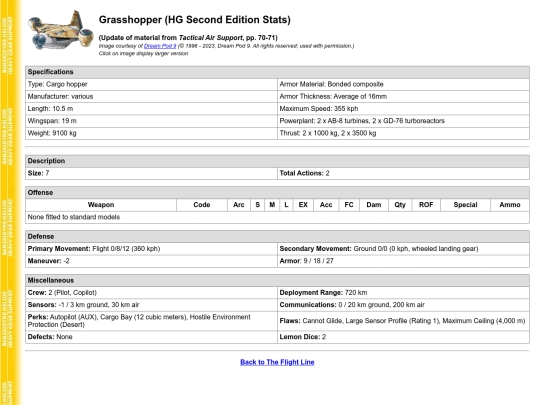Screen dimensions: 540x405
Task: Open the larger Grasshopper image
Action: [x=61, y=31]
